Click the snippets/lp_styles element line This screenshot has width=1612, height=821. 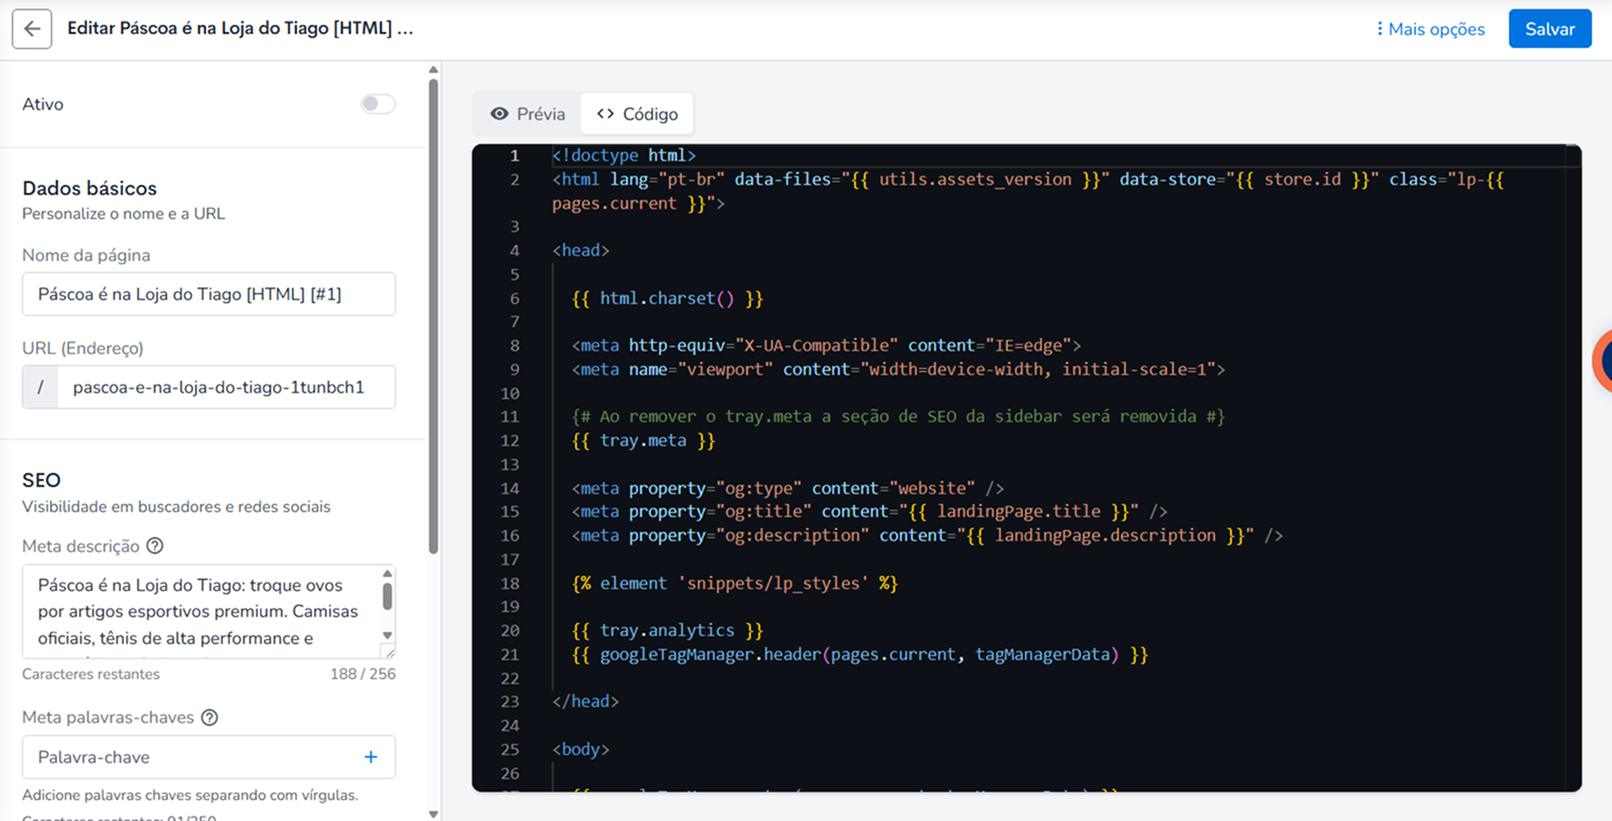[x=735, y=583]
